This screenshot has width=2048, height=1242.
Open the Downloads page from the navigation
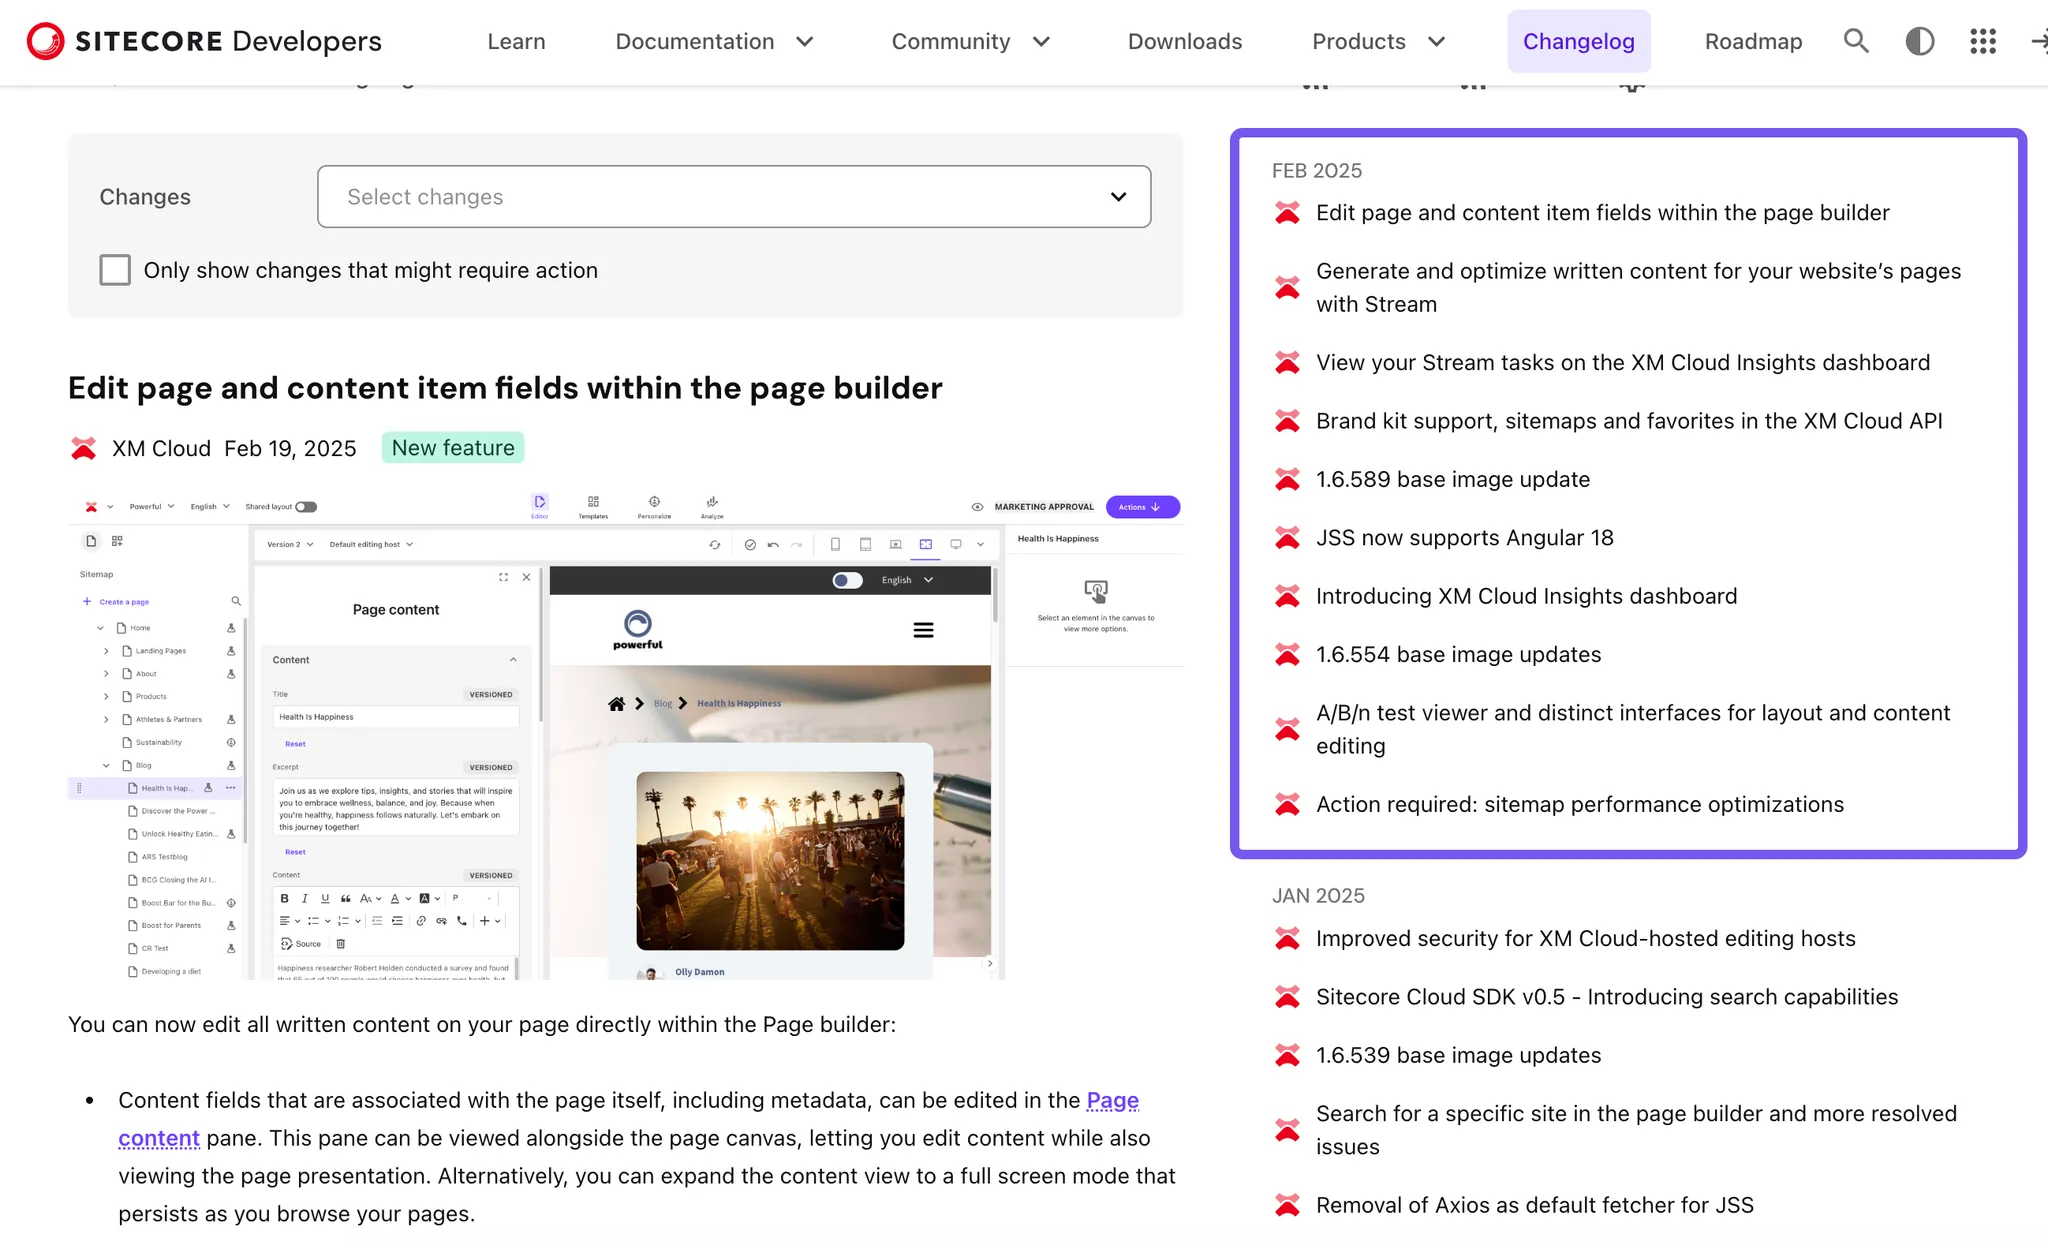coord(1184,41)
